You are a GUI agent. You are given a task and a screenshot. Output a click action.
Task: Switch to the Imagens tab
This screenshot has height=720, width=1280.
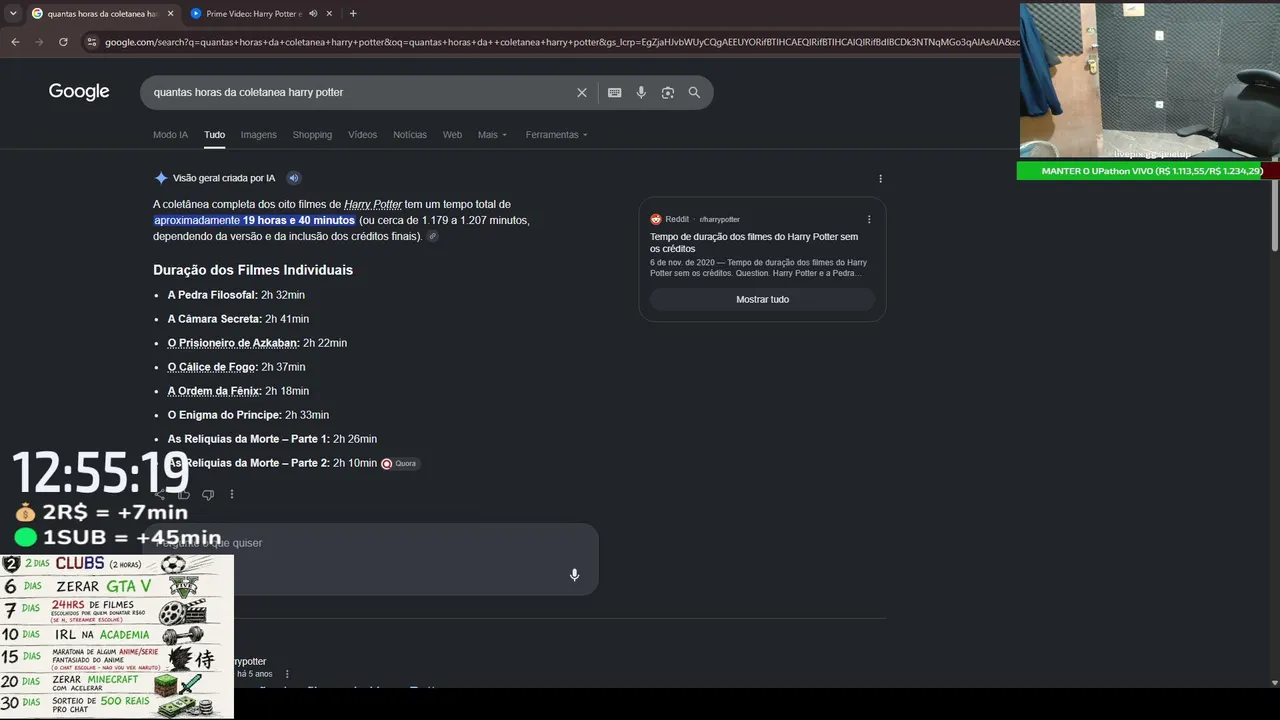(x=258, y=135)
